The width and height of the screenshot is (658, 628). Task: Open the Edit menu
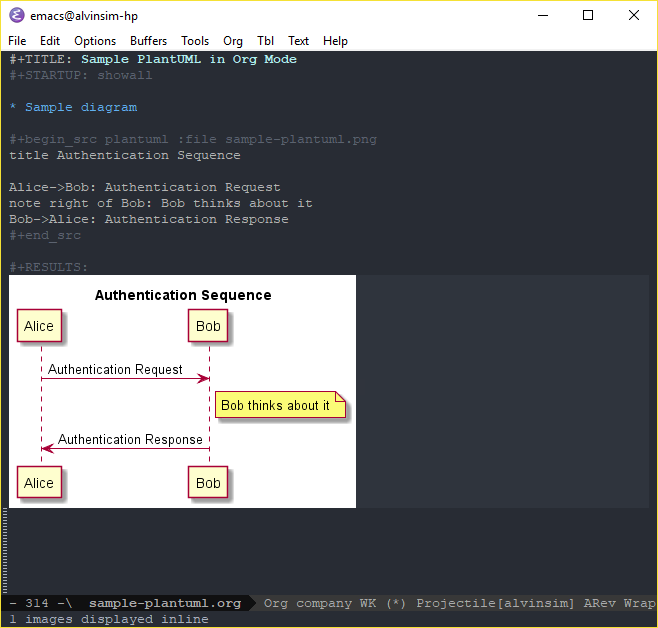[50, 41]
